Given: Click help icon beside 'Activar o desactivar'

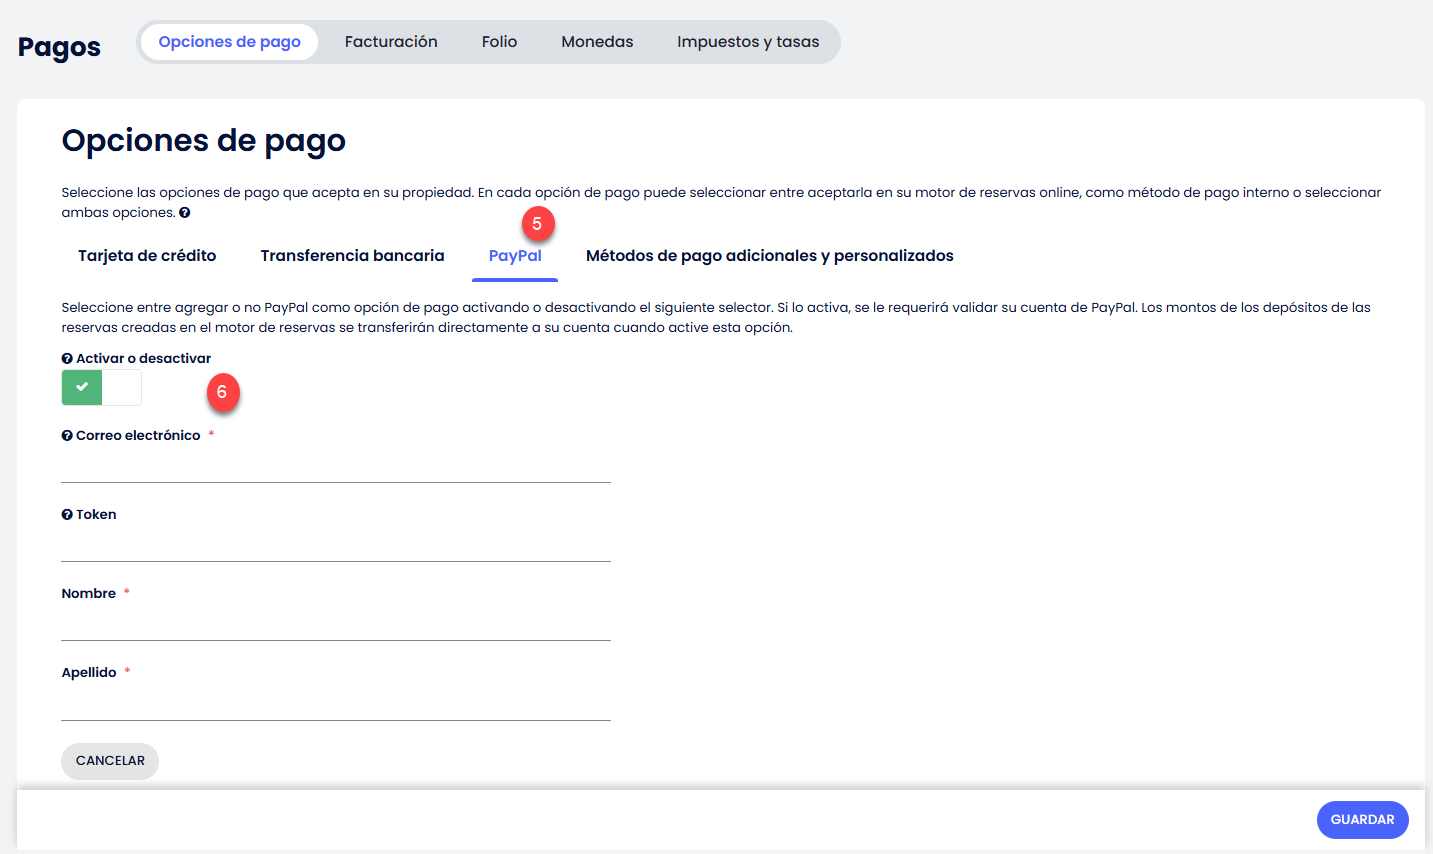Looking at the screenshot, I should 67,359.
